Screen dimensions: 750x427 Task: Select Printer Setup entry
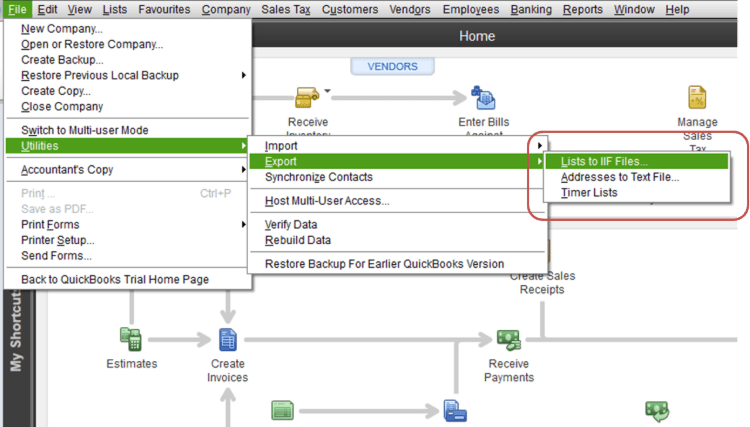58,240
